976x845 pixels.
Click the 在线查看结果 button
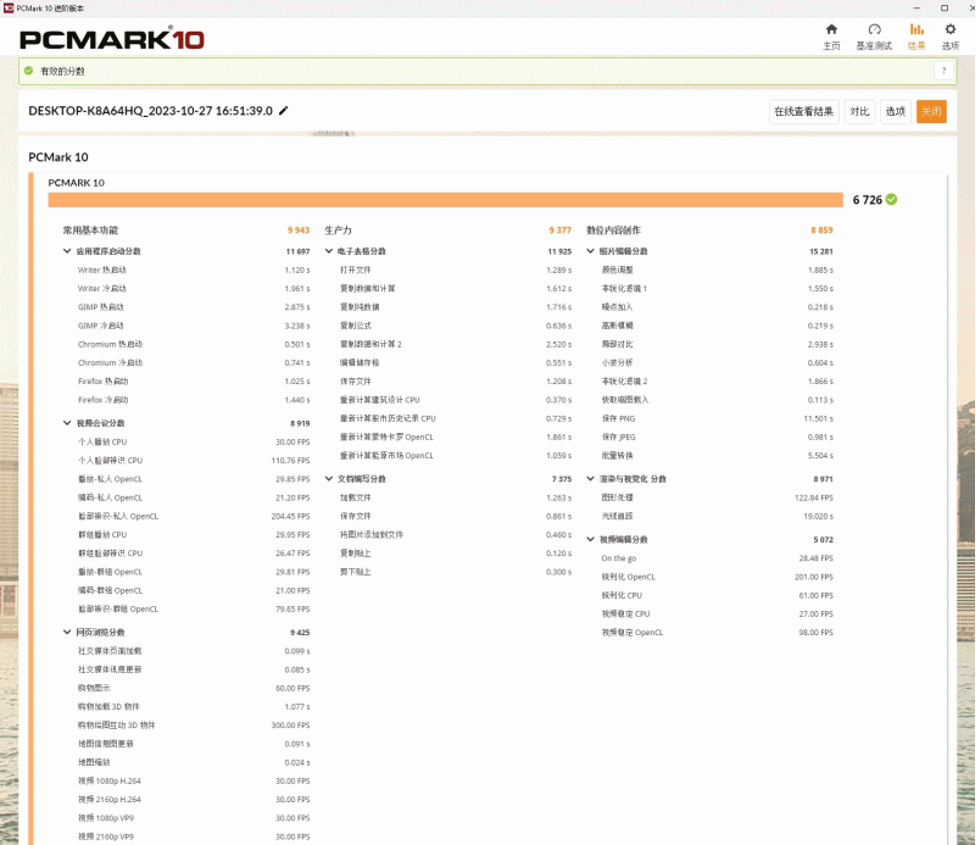(x=803, y=112)
